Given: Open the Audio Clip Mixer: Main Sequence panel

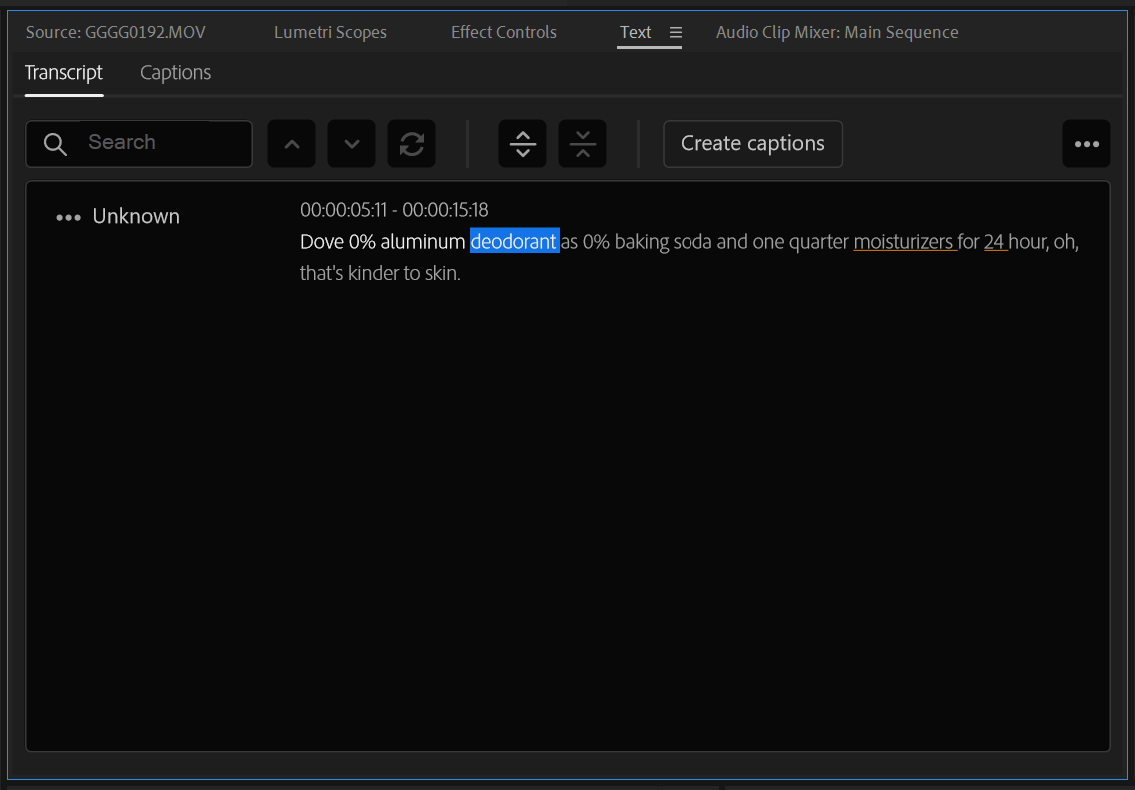Looking at the screenshot, I should tap(837, 32).
